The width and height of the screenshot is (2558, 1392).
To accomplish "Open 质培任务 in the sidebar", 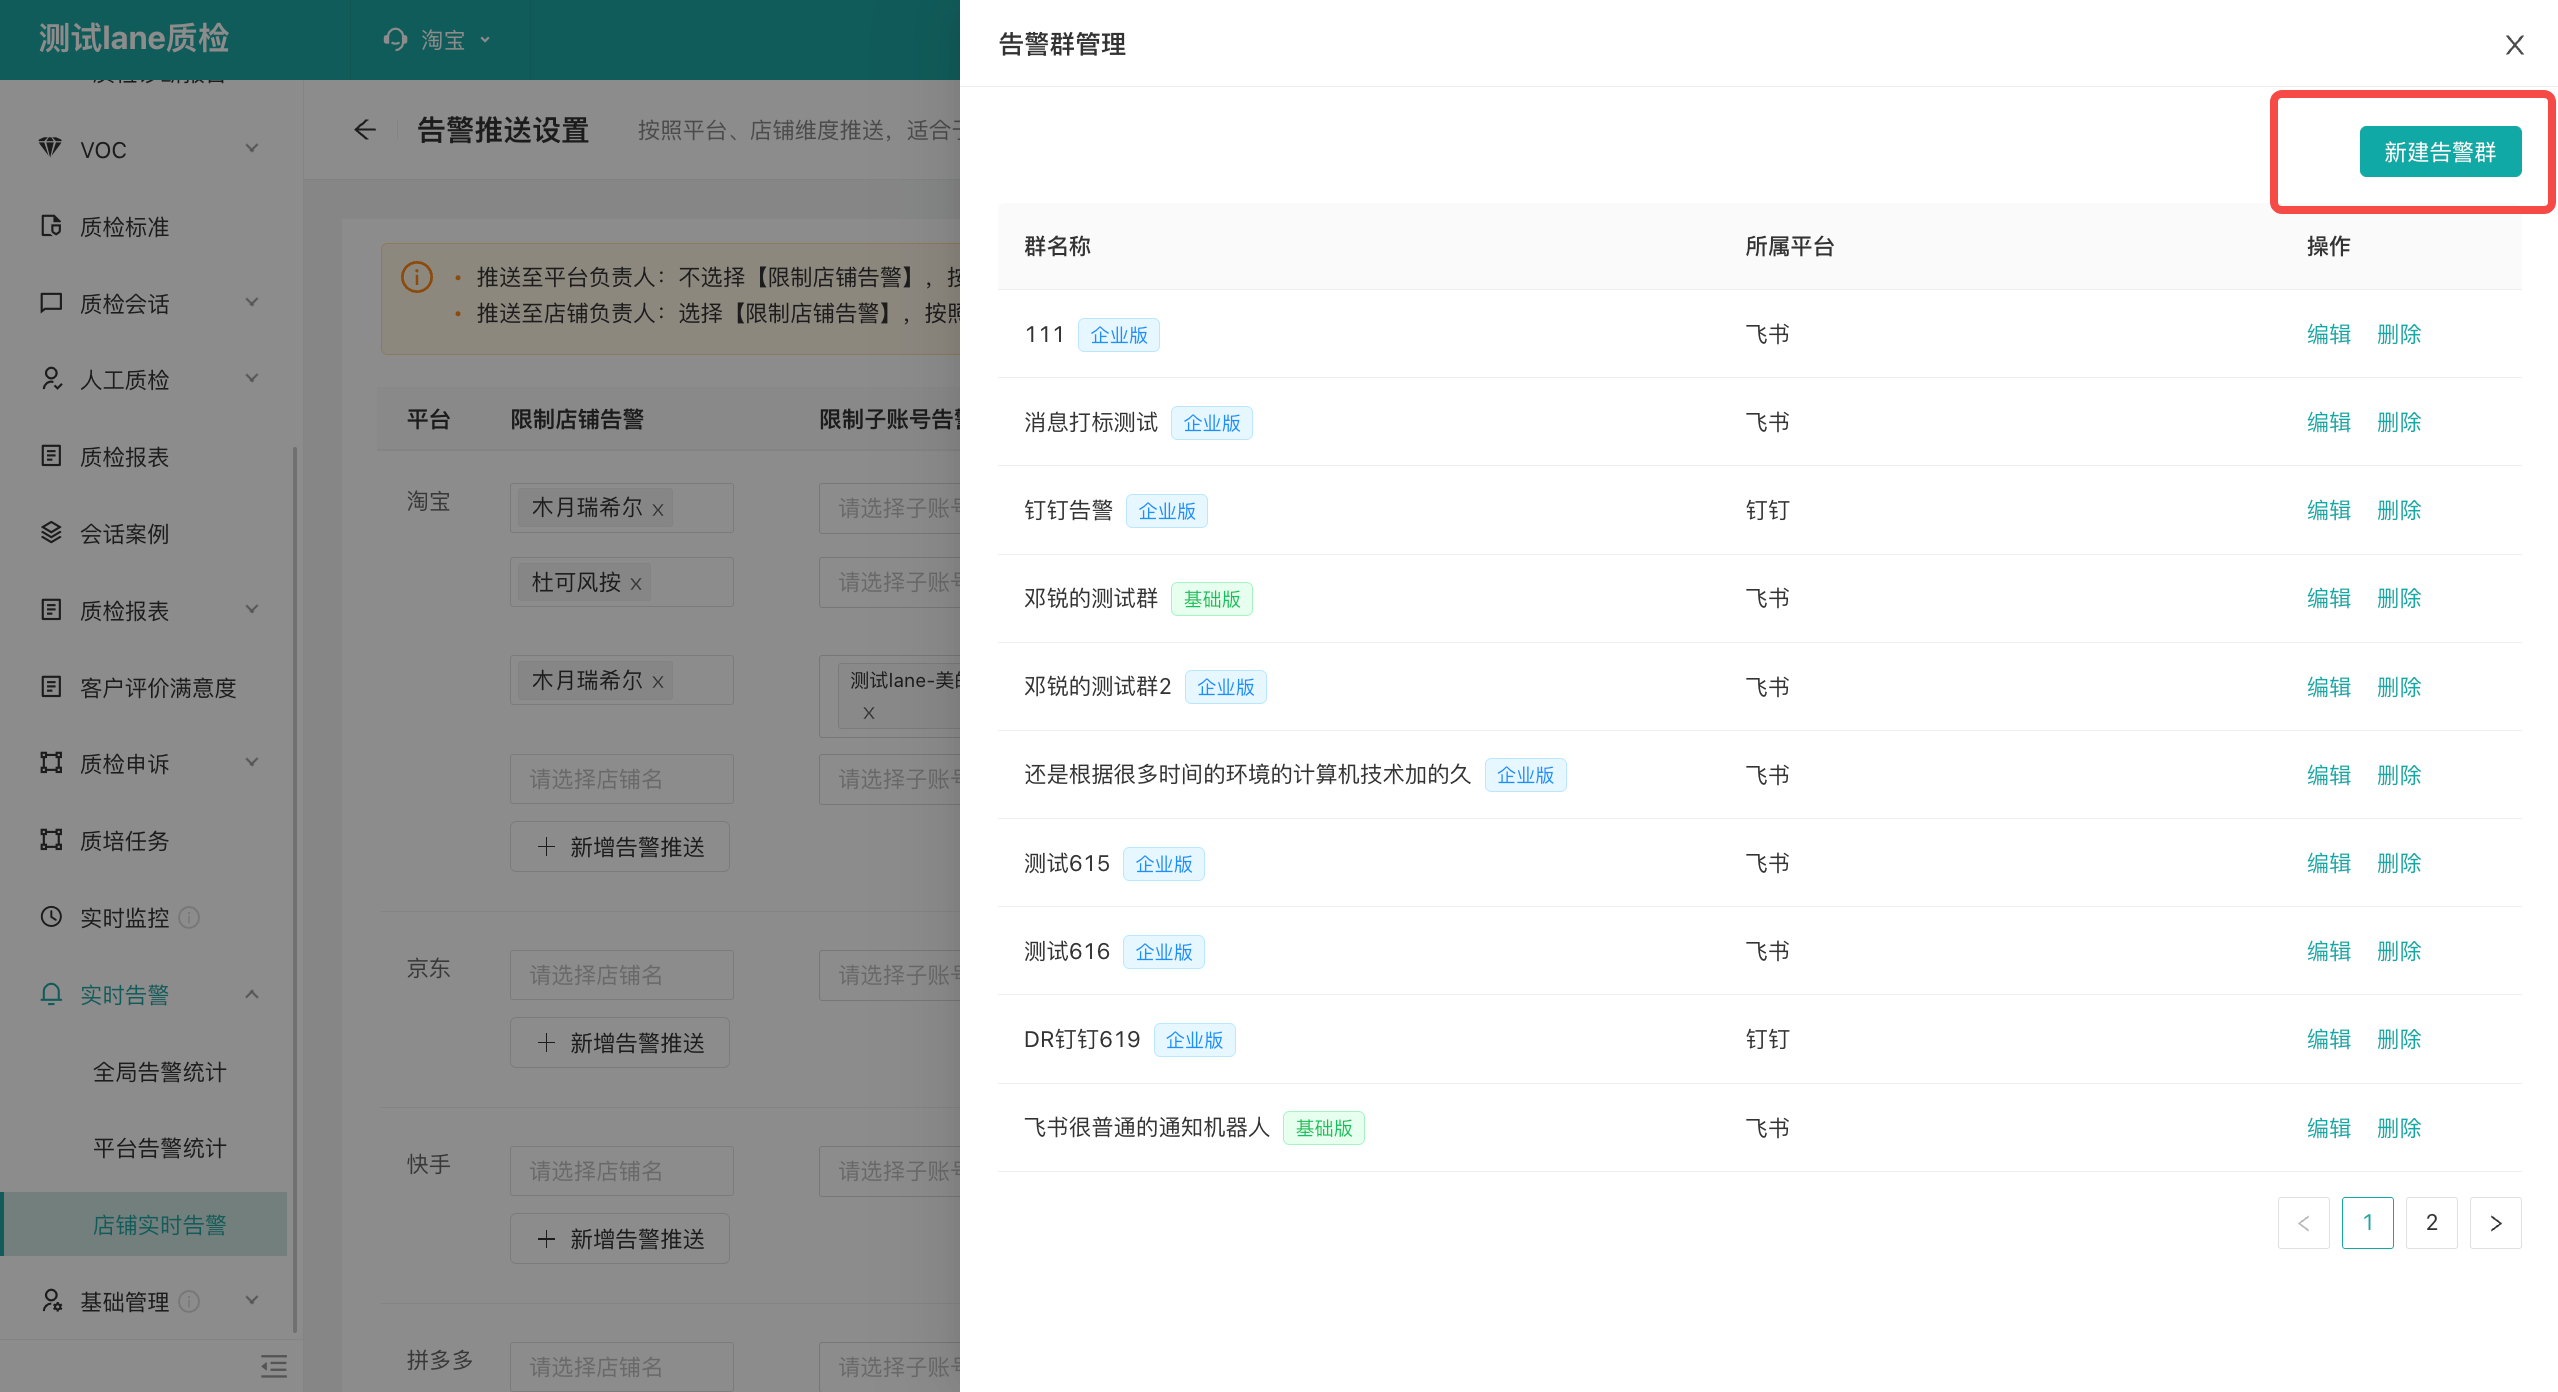I will pos(124,841).
